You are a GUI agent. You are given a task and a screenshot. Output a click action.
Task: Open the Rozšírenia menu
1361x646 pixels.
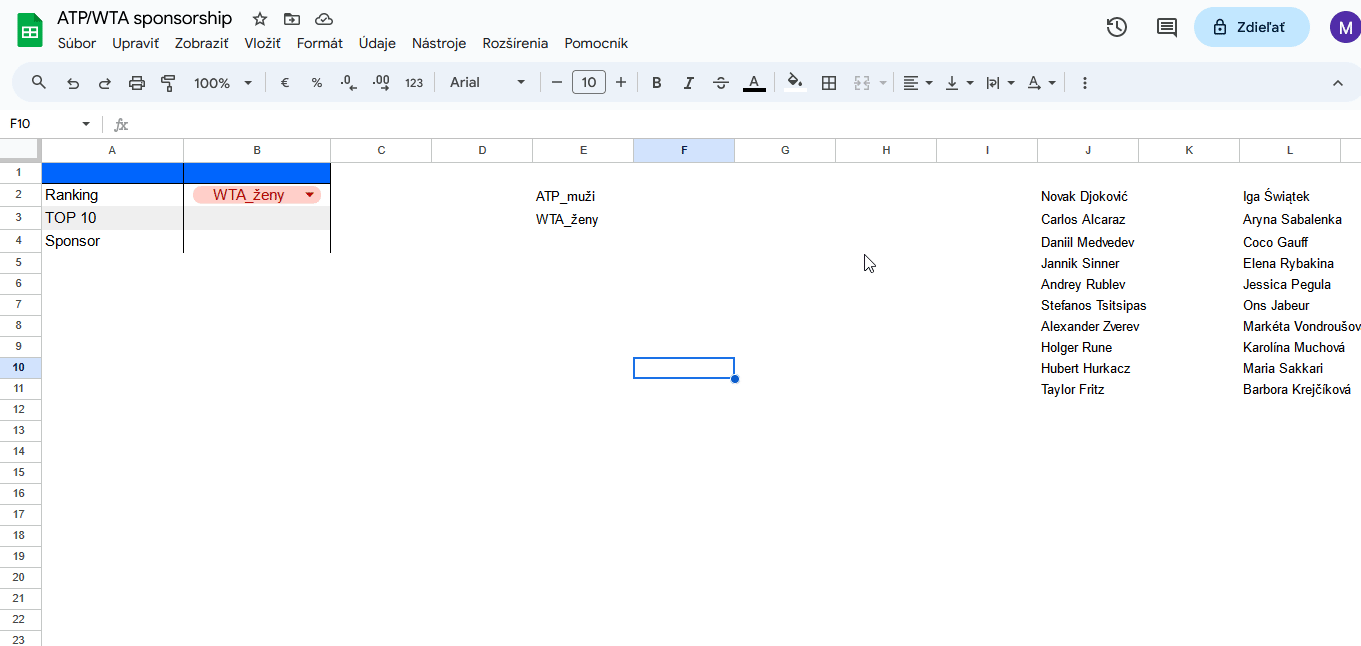click(x=515, y=43)
